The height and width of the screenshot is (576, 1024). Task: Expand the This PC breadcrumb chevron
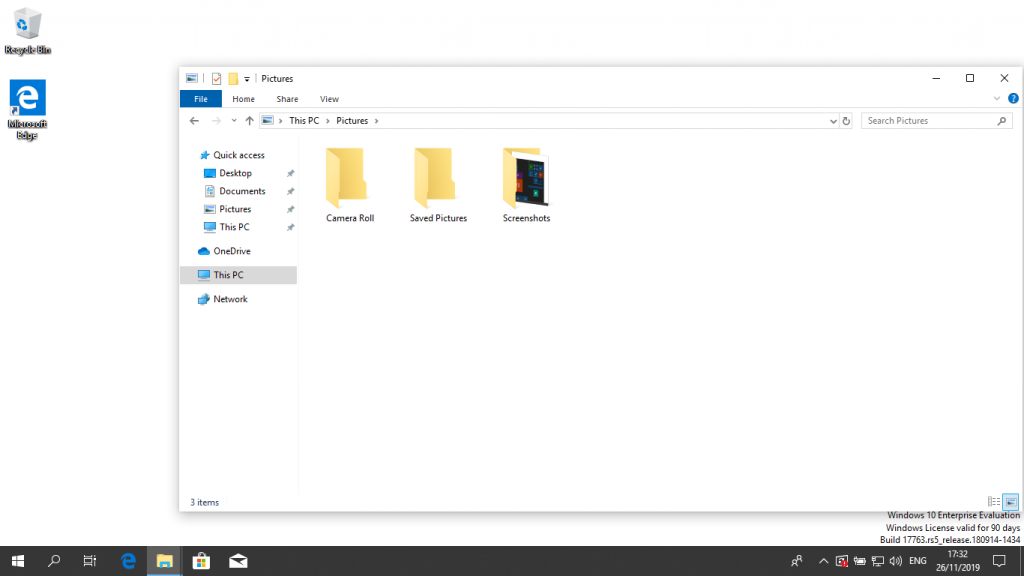[328, 121]
